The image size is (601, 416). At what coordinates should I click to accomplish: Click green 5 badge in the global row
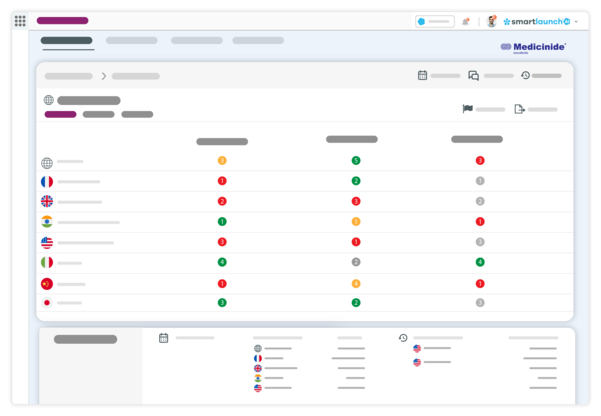click(356, 160)
